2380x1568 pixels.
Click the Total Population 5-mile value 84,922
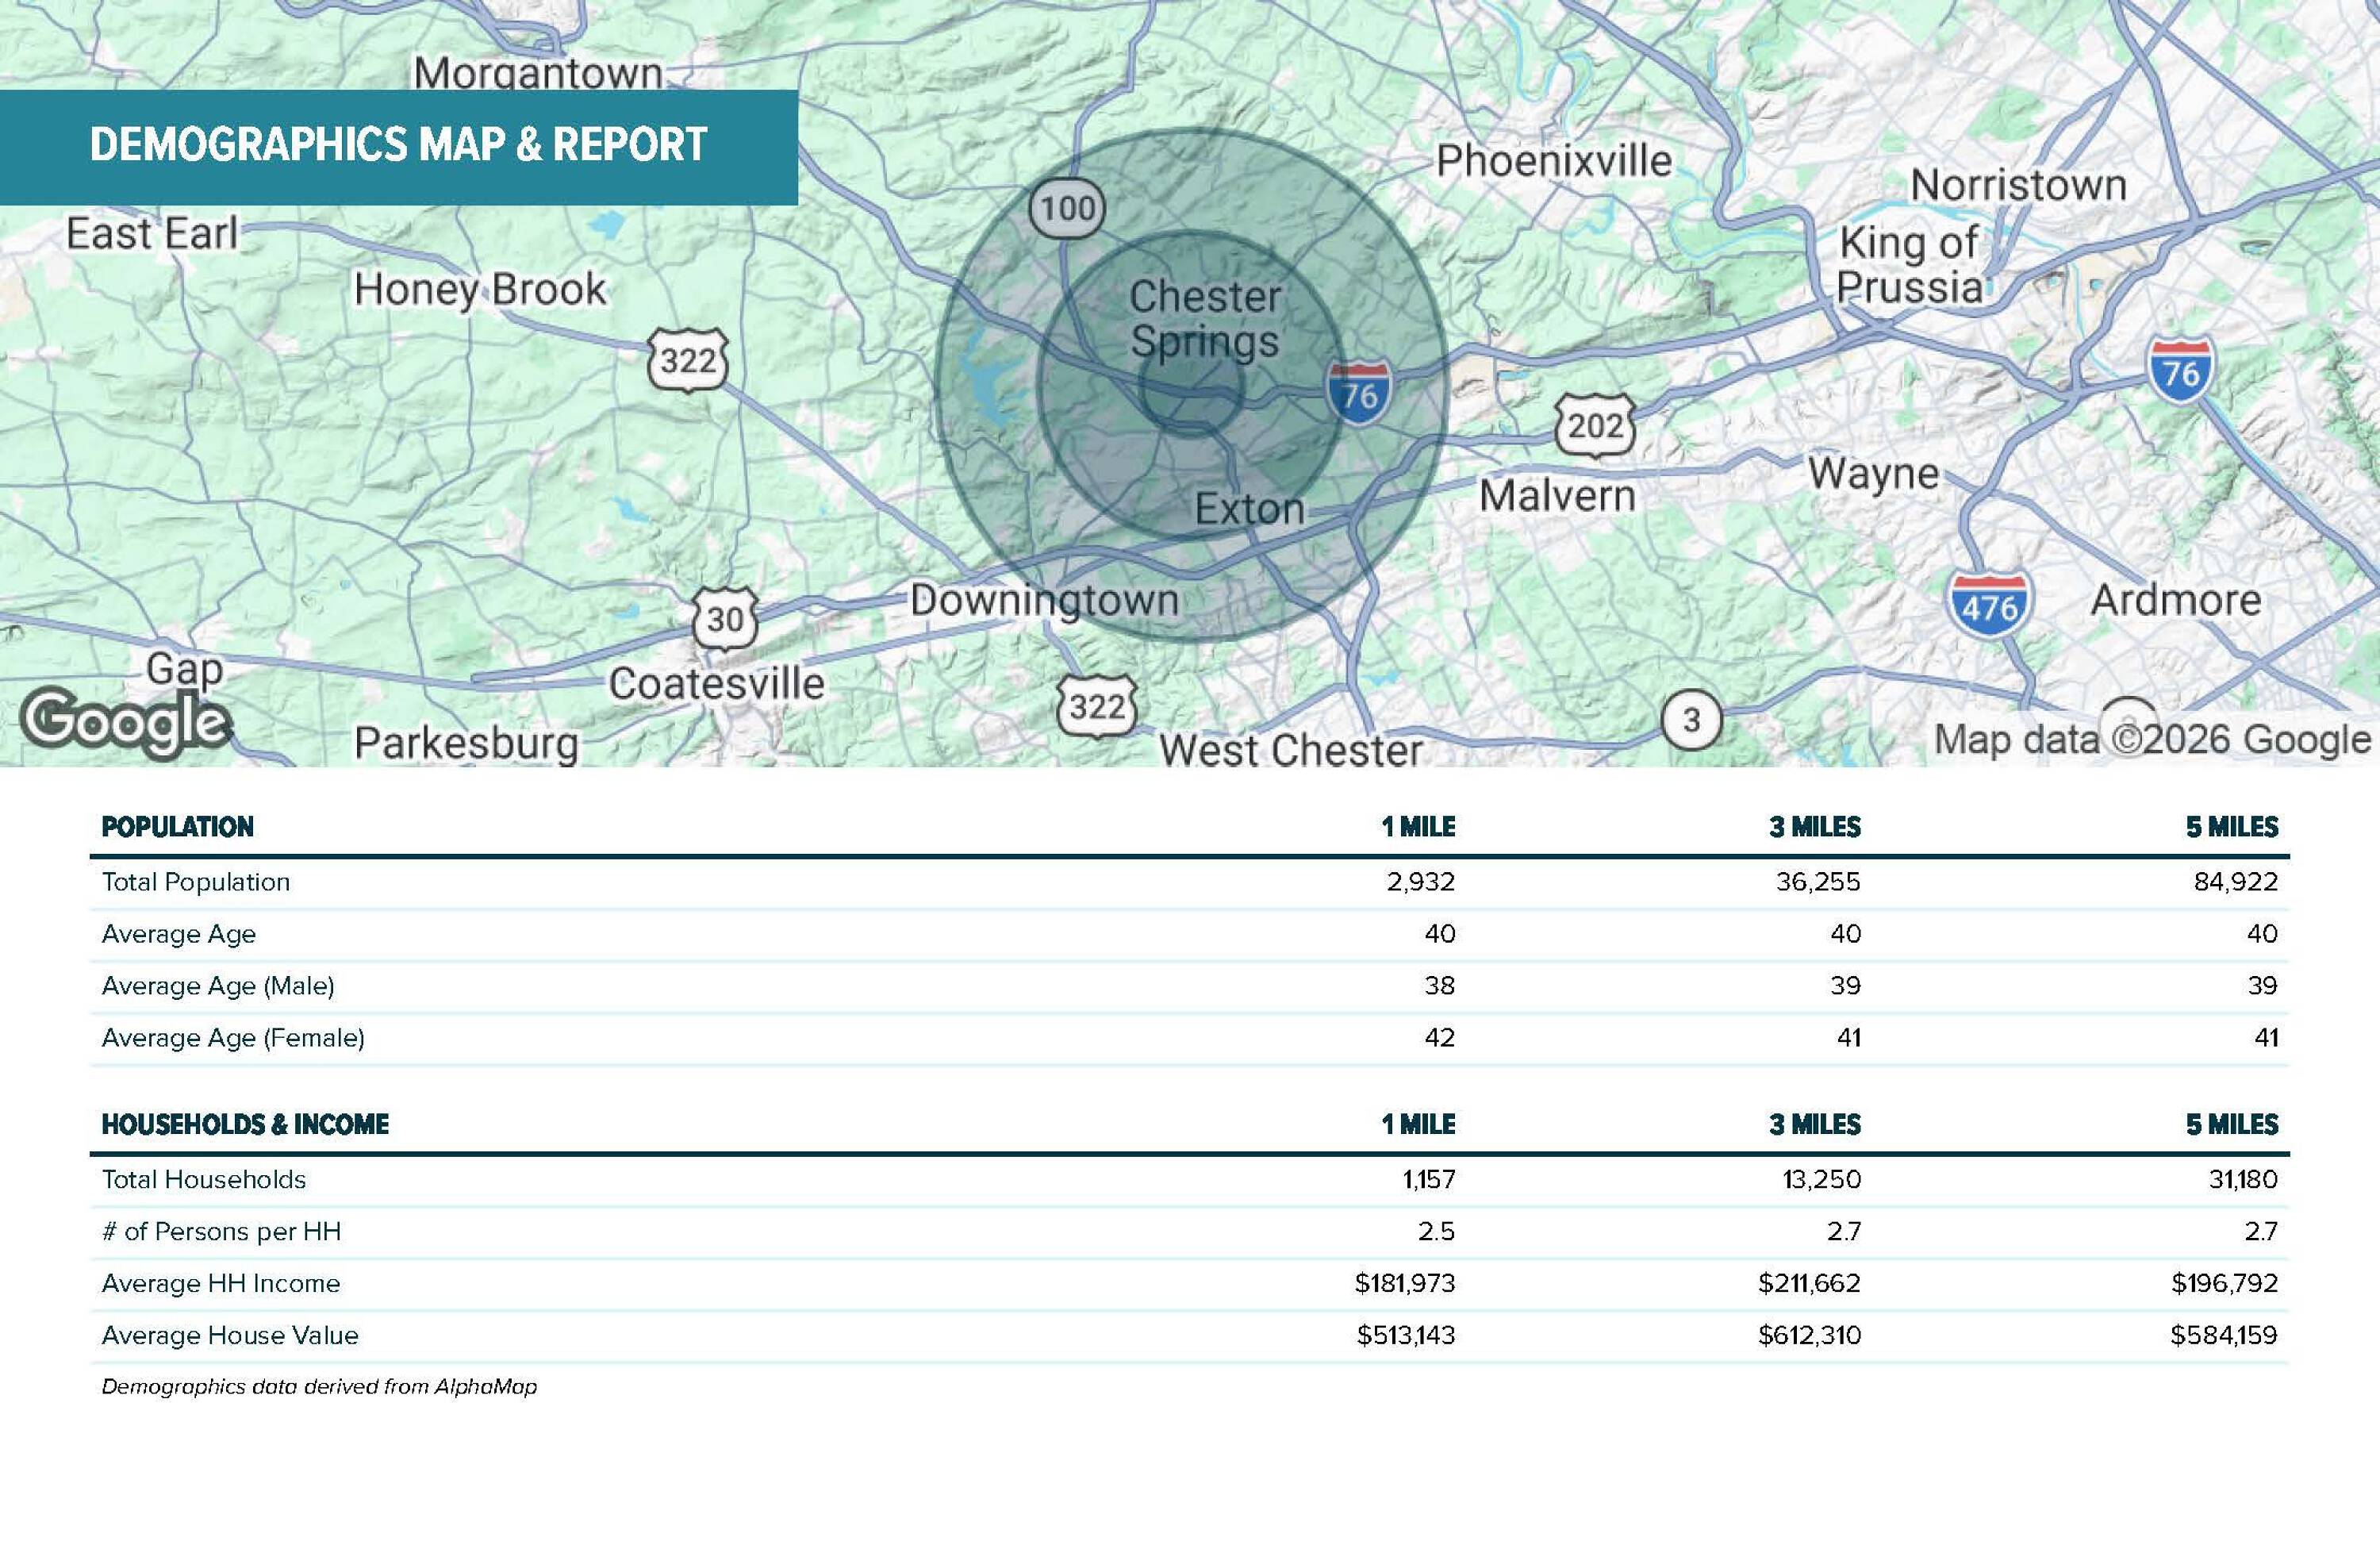(2236, 882)
